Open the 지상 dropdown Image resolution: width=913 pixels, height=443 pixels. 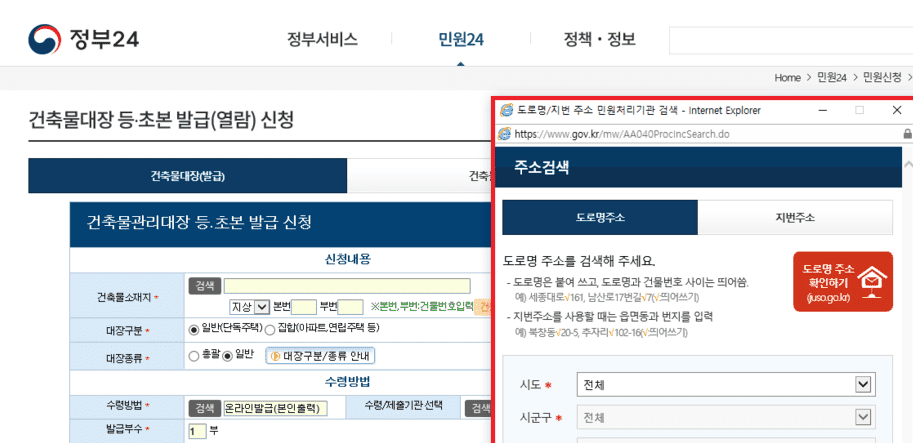pos(250,307)
